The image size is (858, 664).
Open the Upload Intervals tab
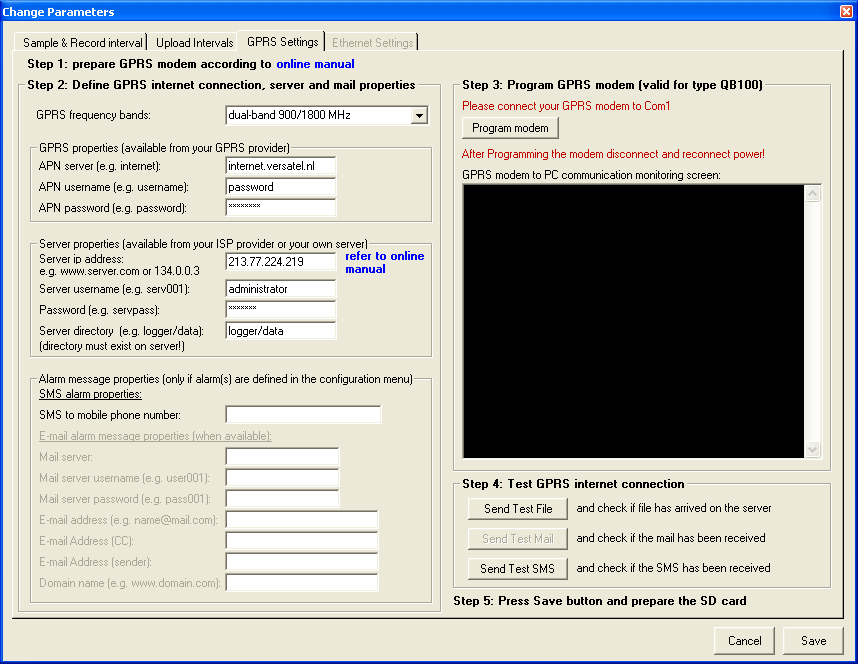(194, 43)
